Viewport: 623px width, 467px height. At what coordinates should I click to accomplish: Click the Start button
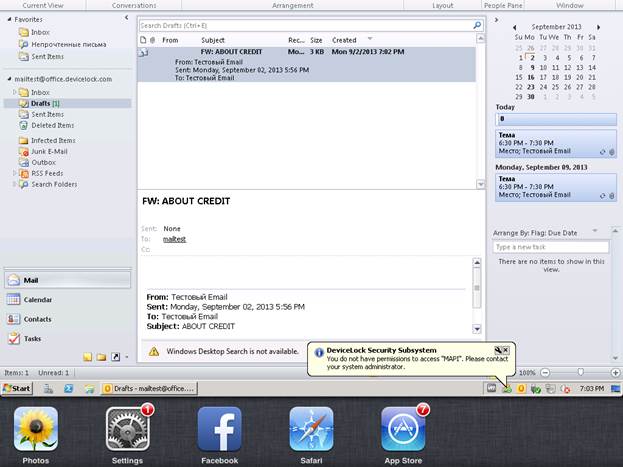17,388
